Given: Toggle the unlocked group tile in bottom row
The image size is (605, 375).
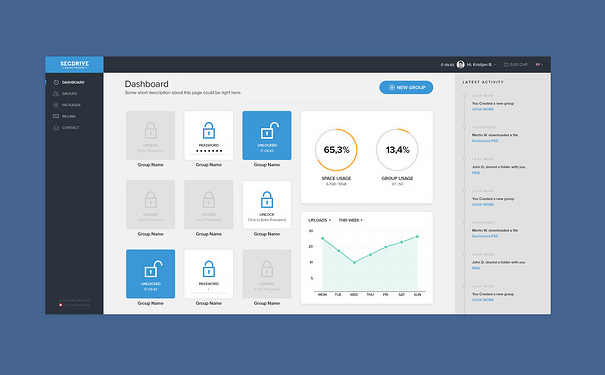Looking at the screenshot, I should coord(150,274).
